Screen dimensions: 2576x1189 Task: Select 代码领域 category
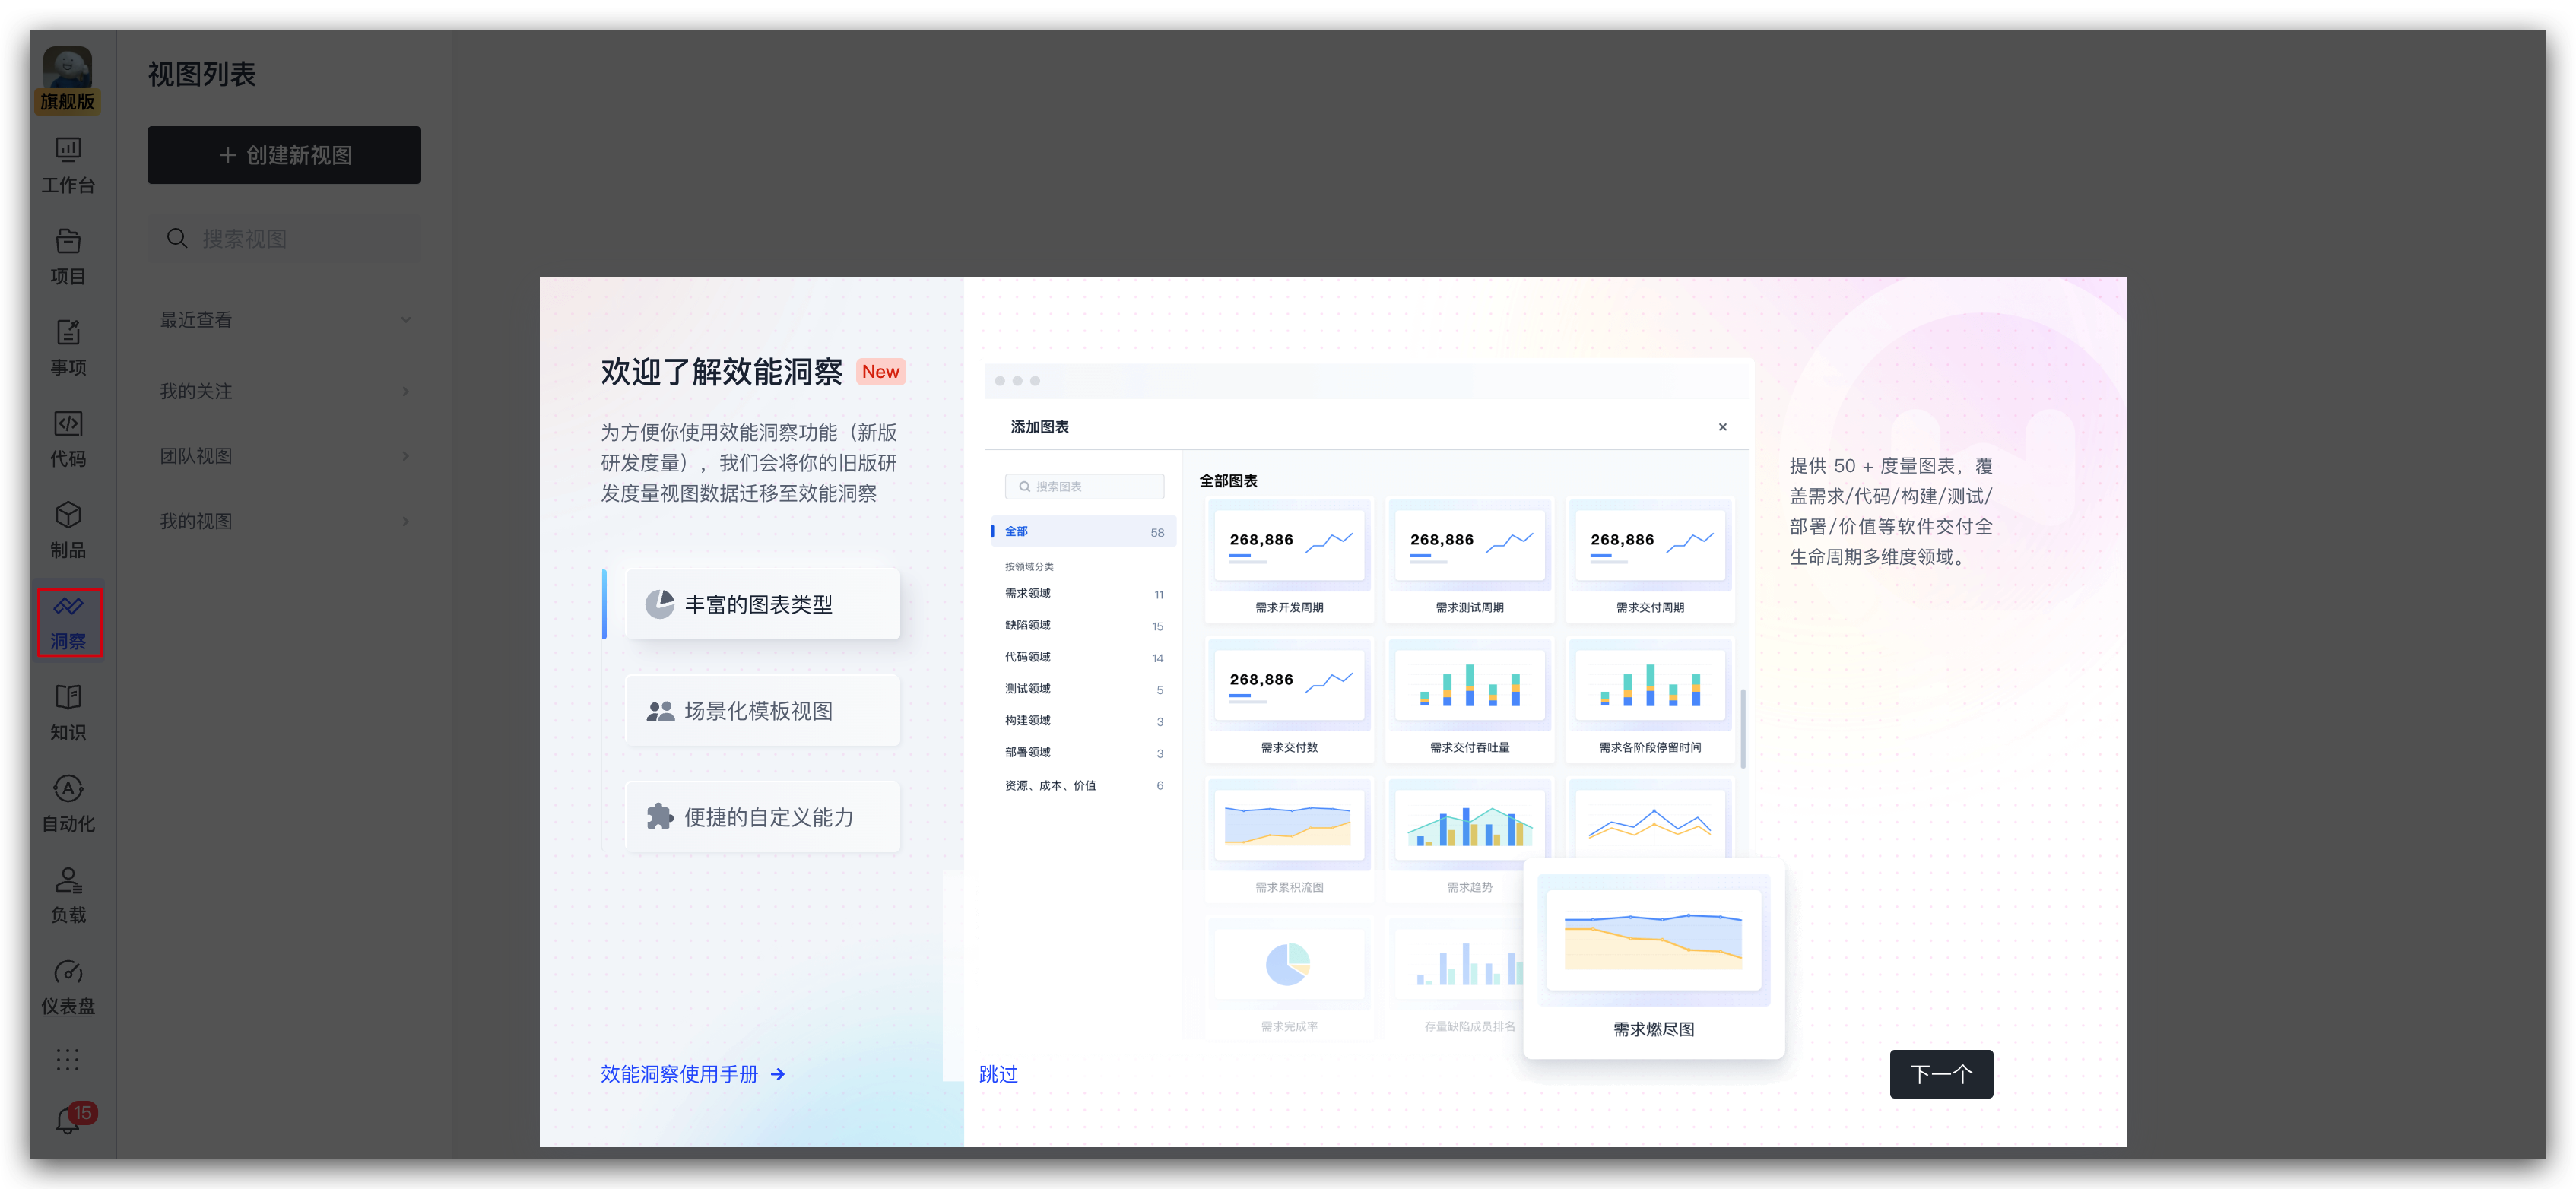pyautogui.click(x=1083, y=658)
